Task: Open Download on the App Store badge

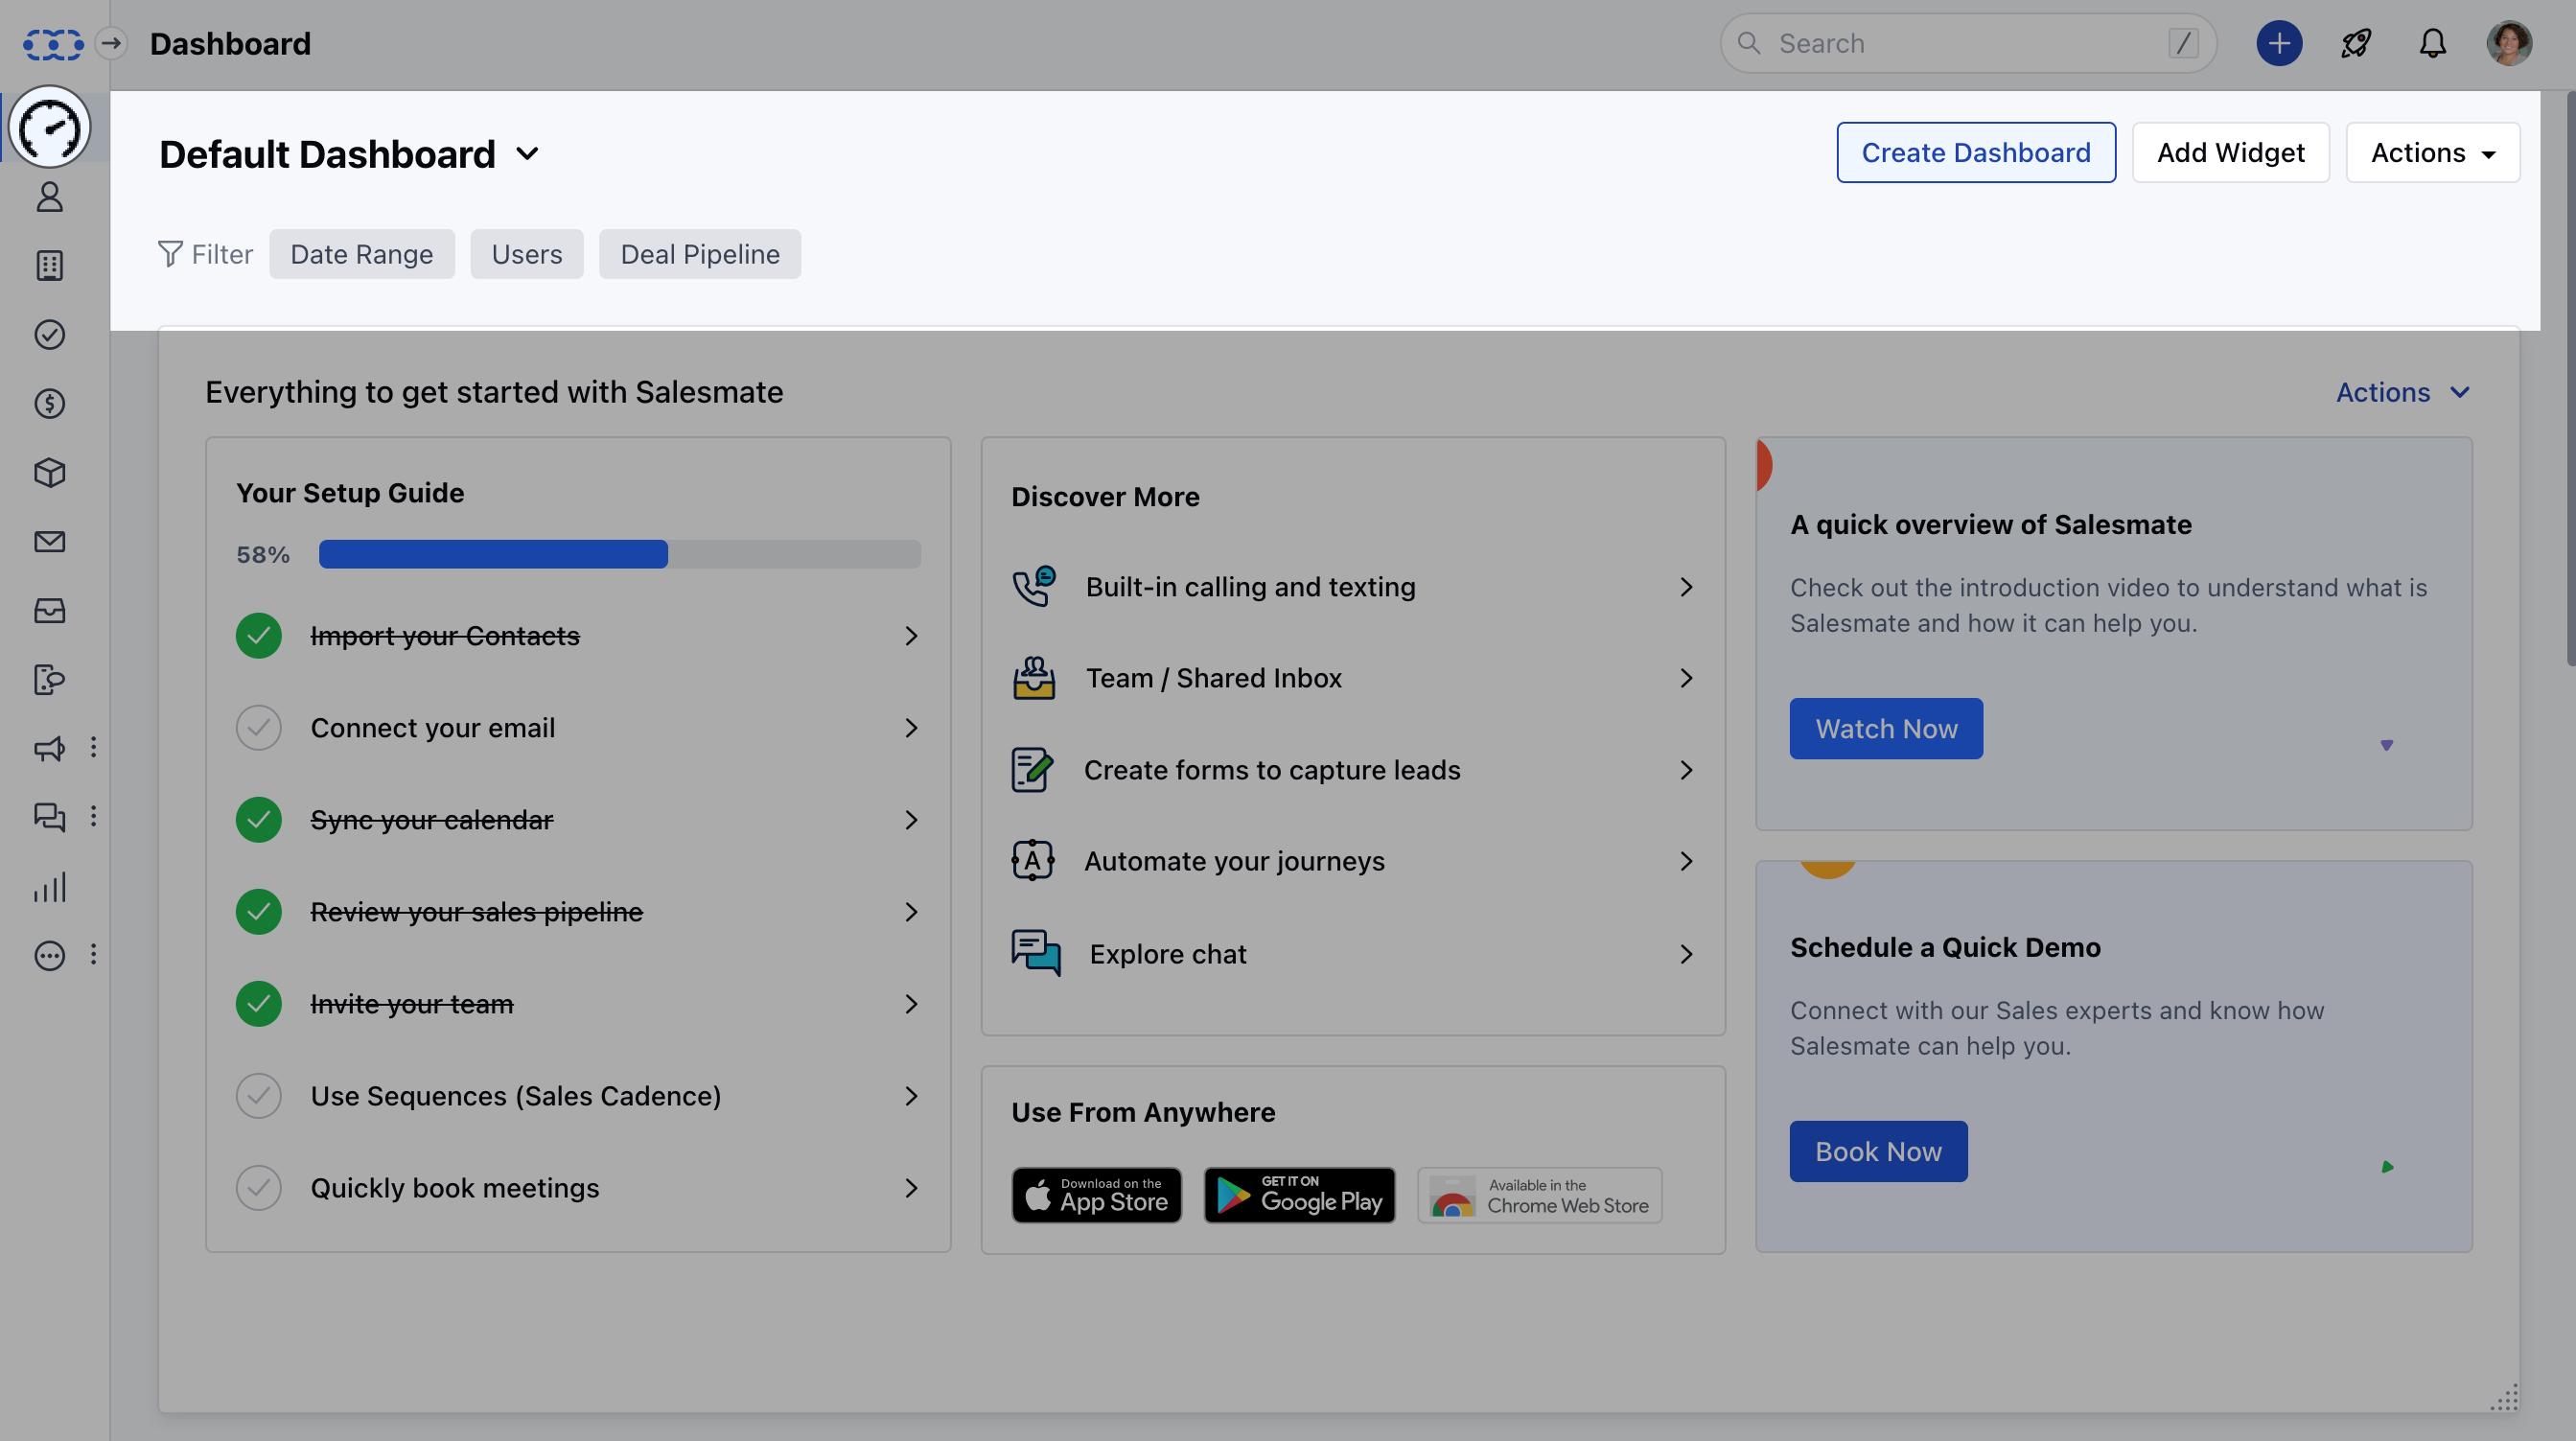Action: [1097, 1195]
